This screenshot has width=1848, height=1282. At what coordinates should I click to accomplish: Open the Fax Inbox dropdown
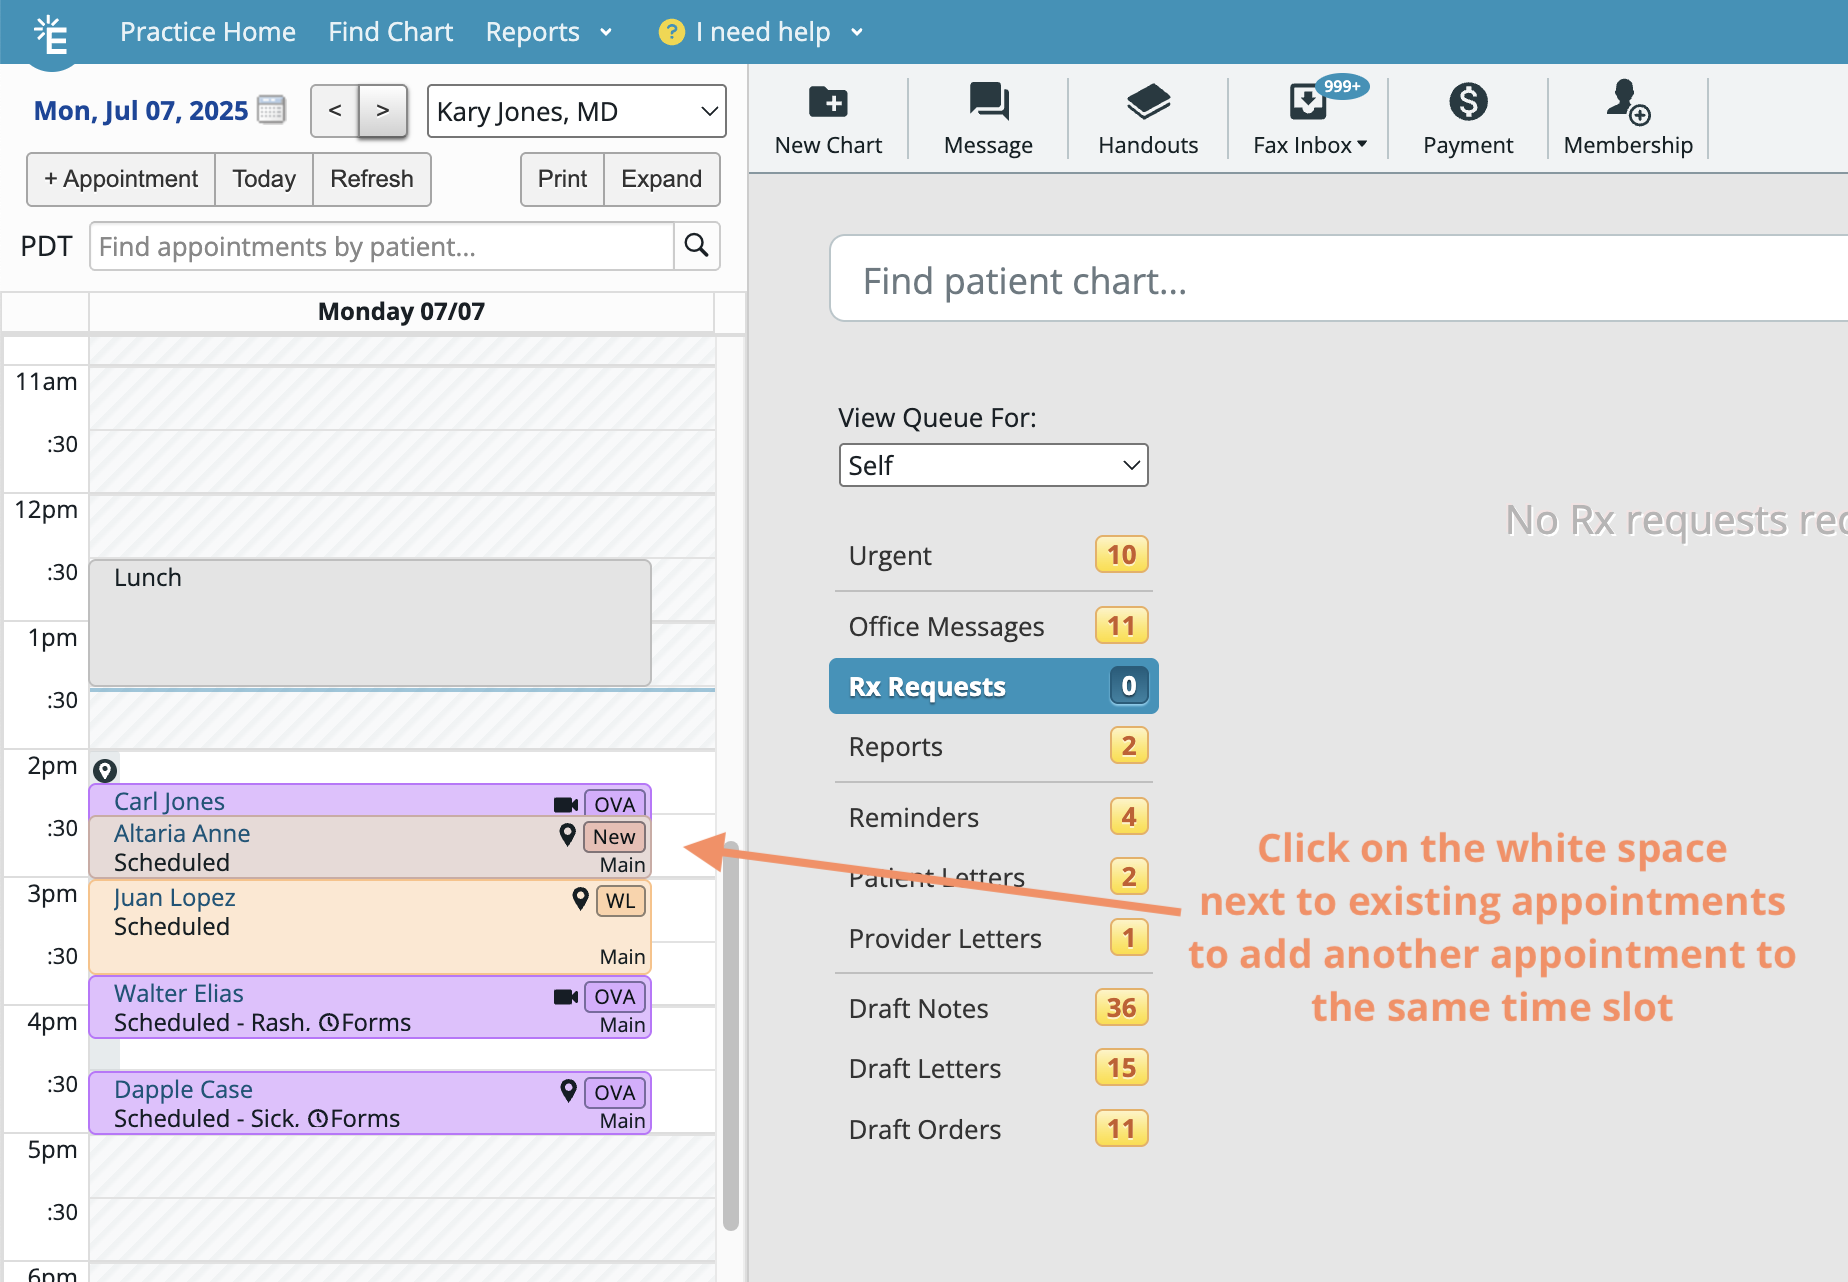(x=1309, y=145)
